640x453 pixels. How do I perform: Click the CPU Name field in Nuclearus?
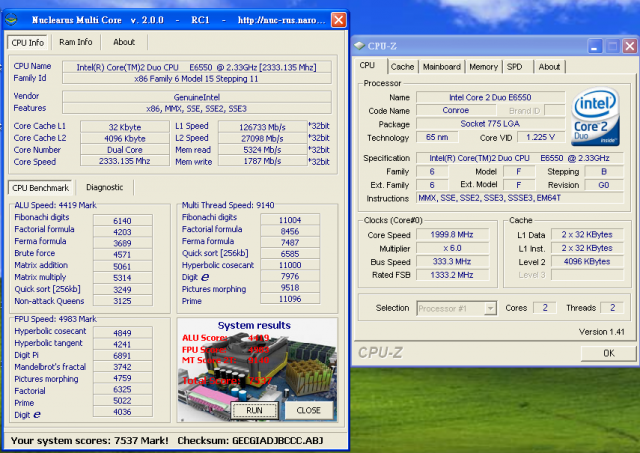coord(196,67)
